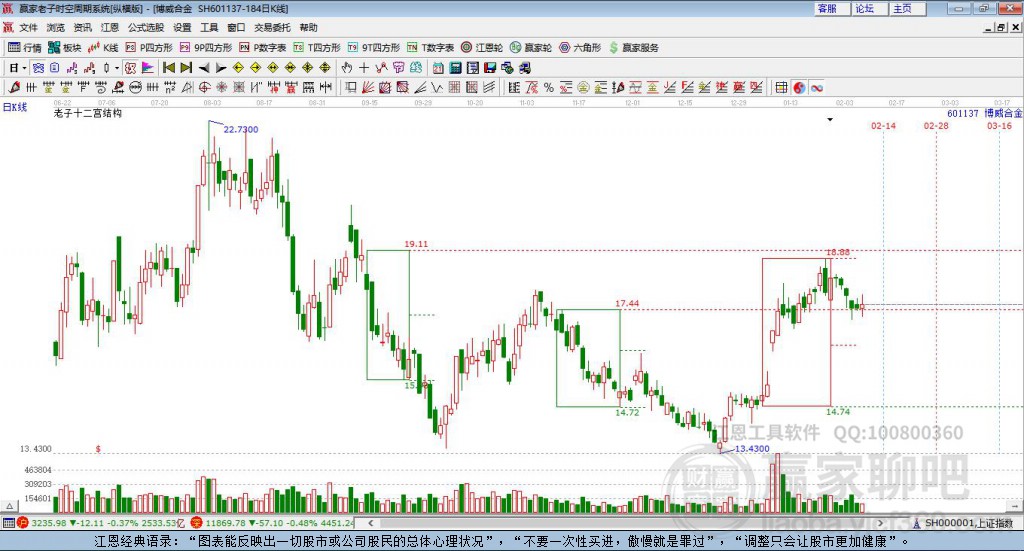
Task: Open the P四方形 tool
Action: (x=149, y=48)
